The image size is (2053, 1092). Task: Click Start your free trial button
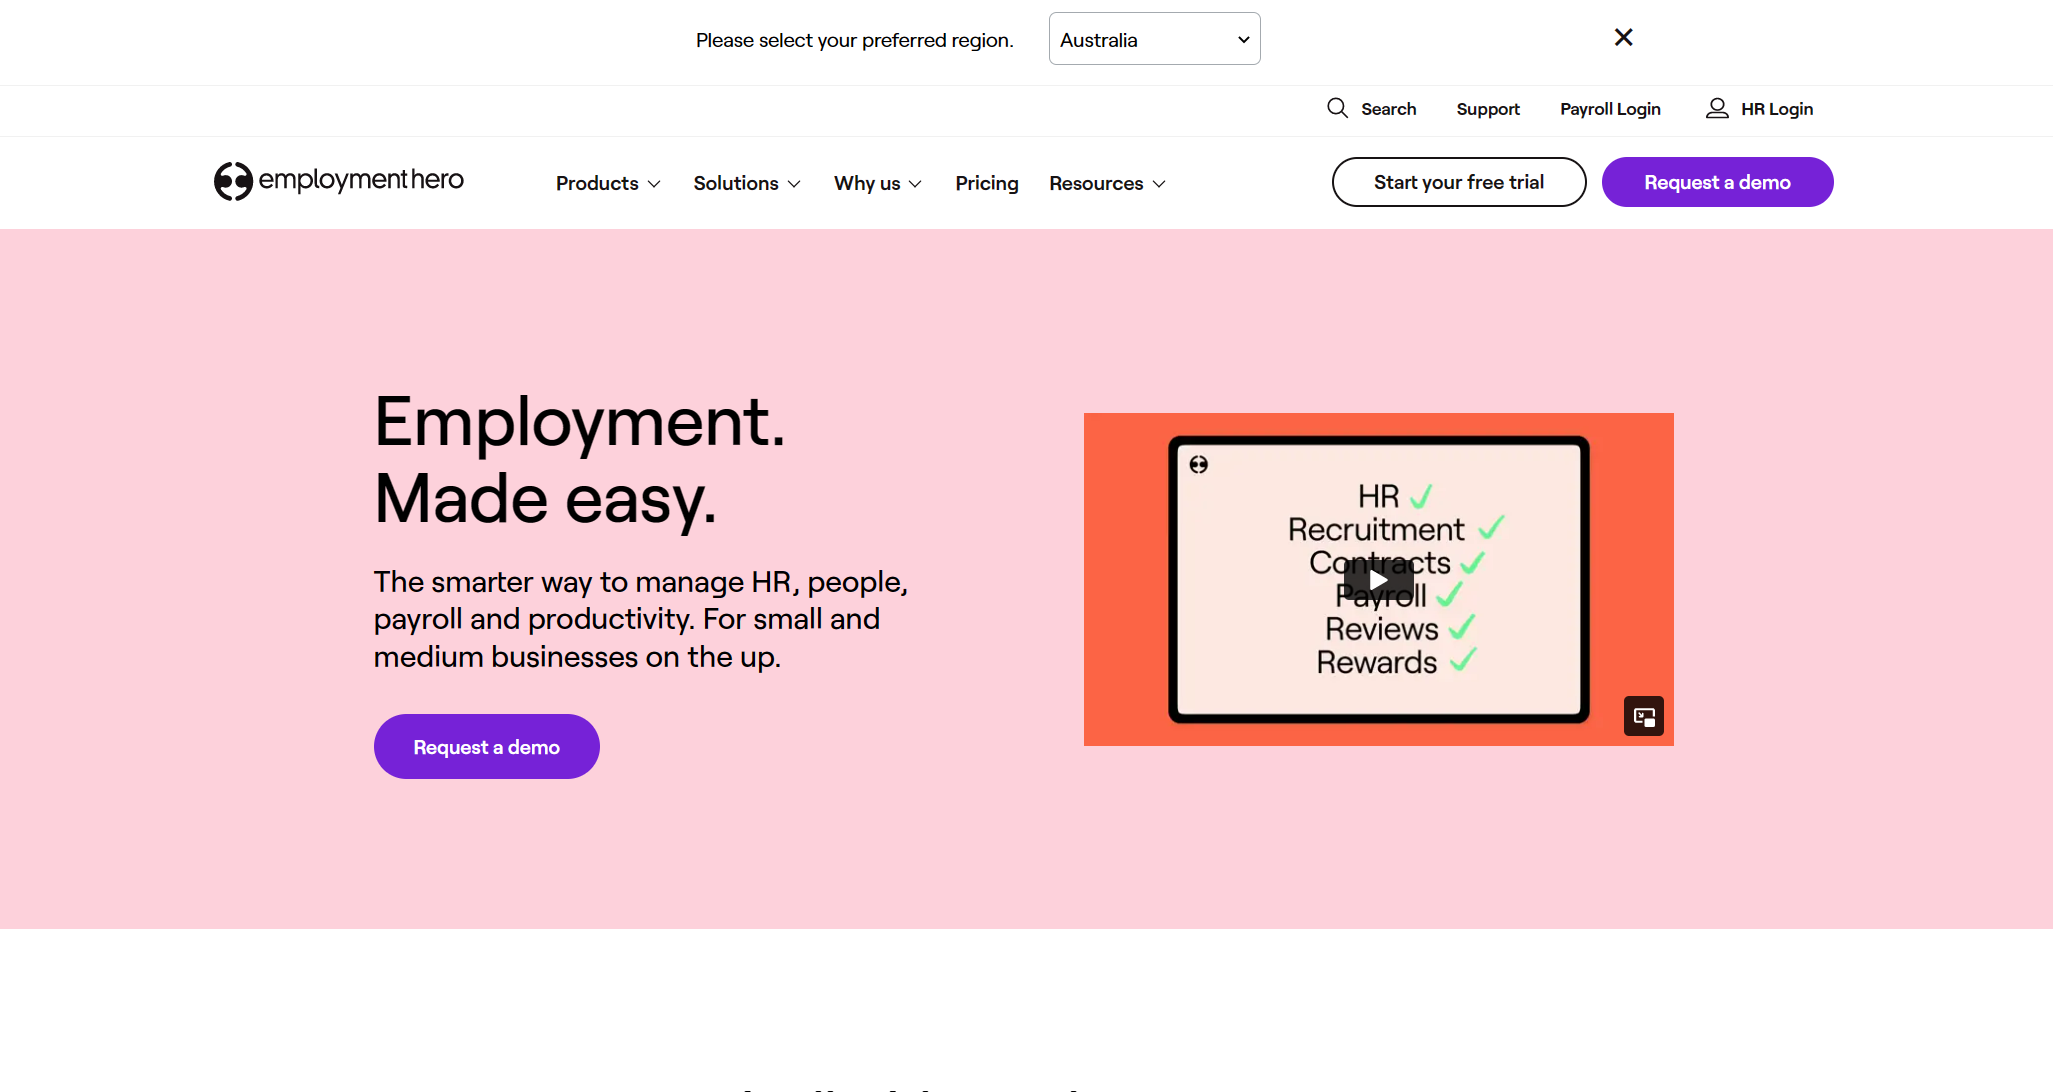(1458, 182)
